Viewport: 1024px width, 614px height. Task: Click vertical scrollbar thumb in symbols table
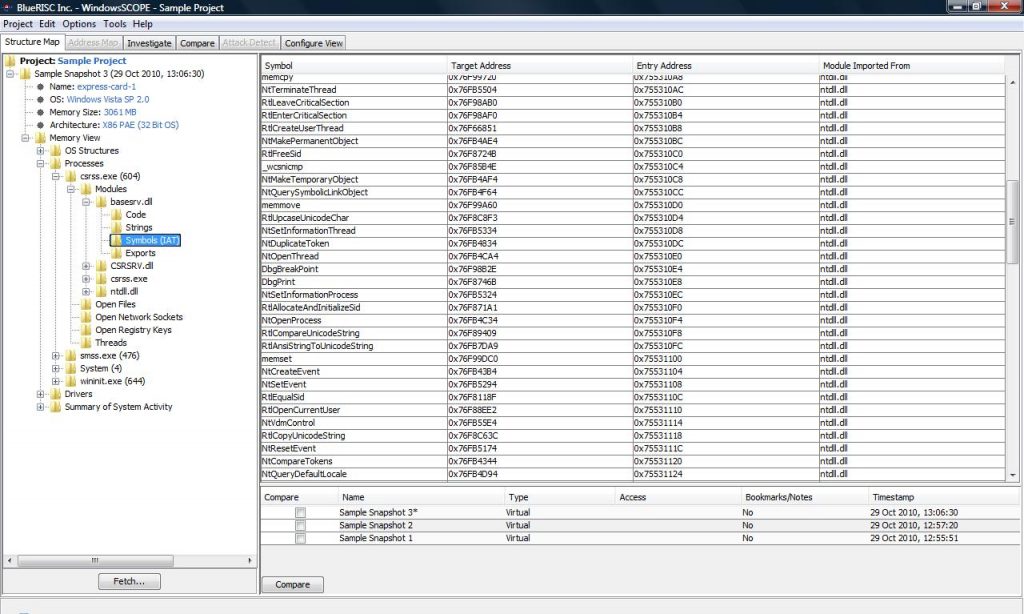coord(1012,221)
